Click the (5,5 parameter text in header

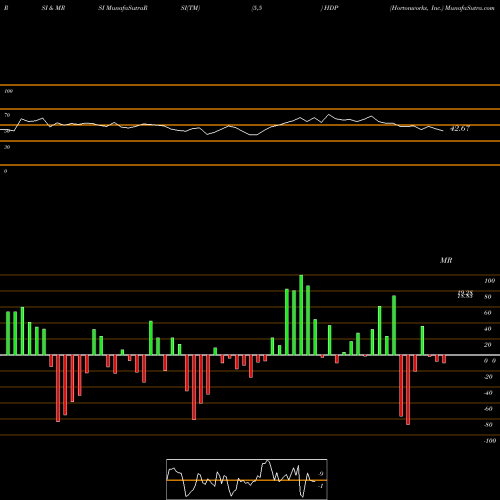pyautogui.click(x=257, y=8)
